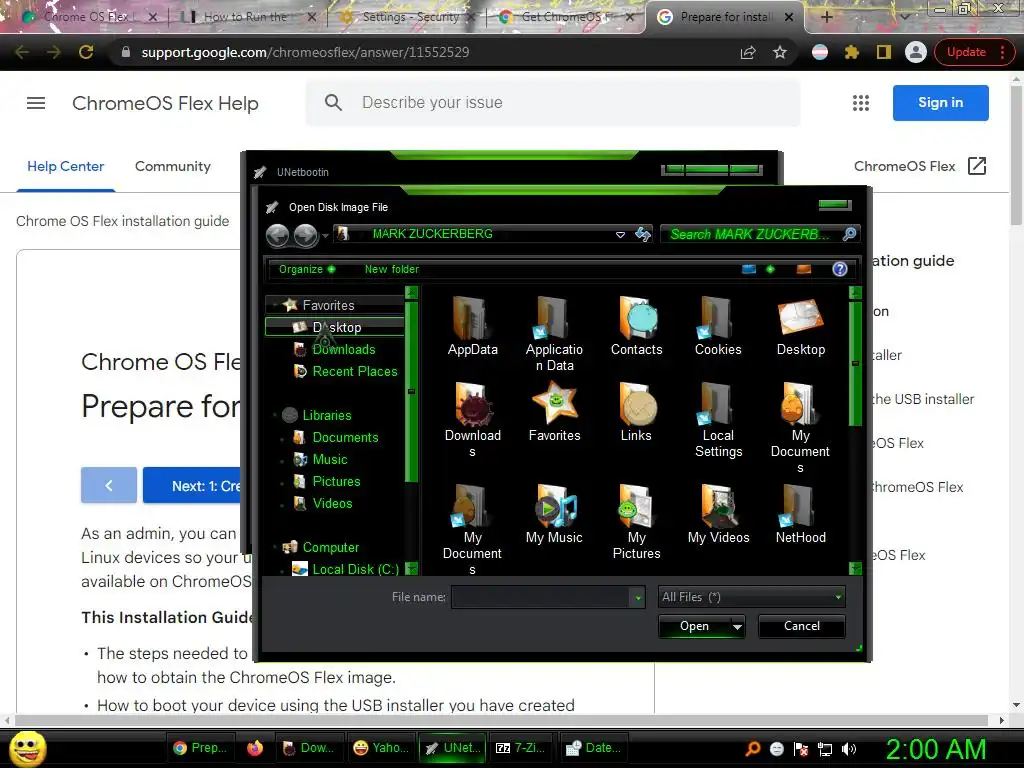Select Local Disk (C:) in navigation pane
This screenshot has height=768, width=1024.
(345, 569)
